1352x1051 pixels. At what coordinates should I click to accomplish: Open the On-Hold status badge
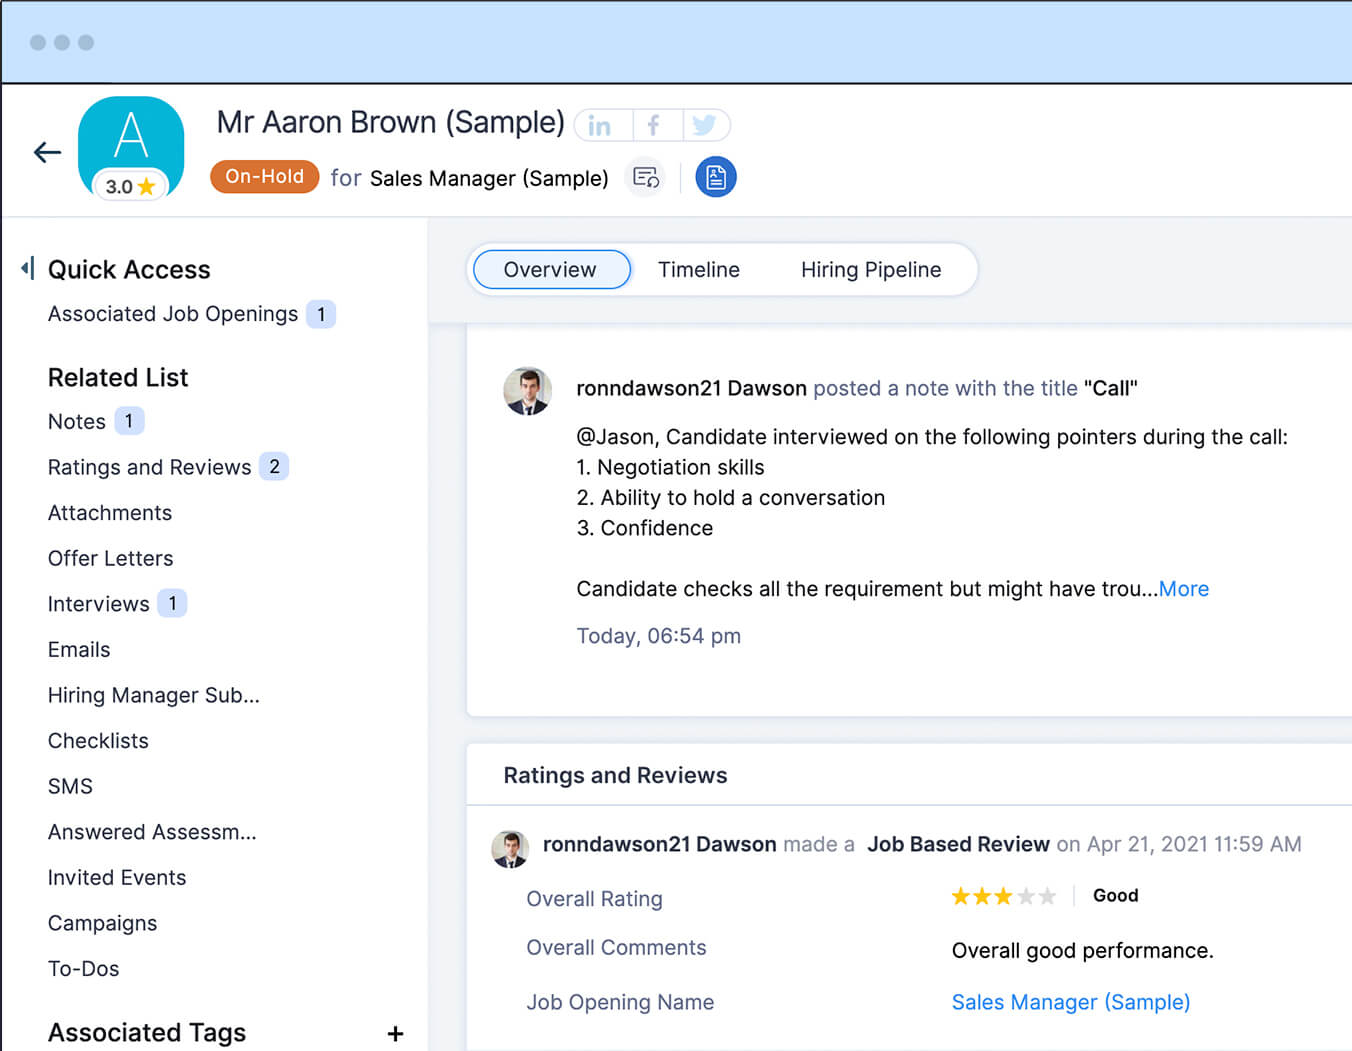(x=264, y=177)
